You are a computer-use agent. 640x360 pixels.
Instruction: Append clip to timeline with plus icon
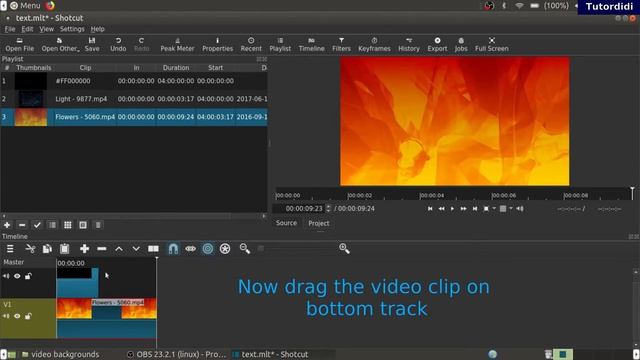[x=84, y=249]
